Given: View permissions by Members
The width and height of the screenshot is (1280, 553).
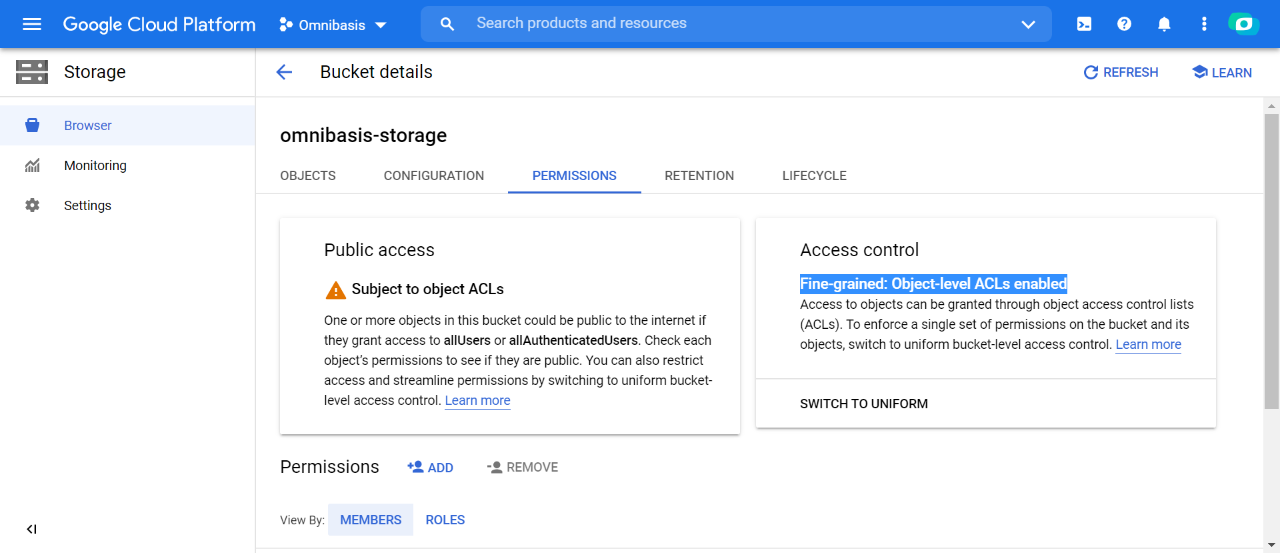Looking at the screenshot, I should pos(370,520).
